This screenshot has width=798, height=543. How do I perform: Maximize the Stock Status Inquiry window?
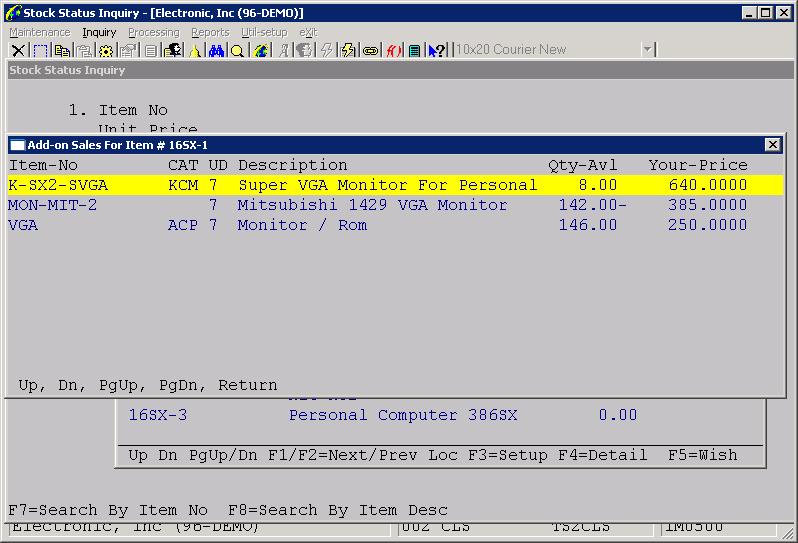[766, 13]
